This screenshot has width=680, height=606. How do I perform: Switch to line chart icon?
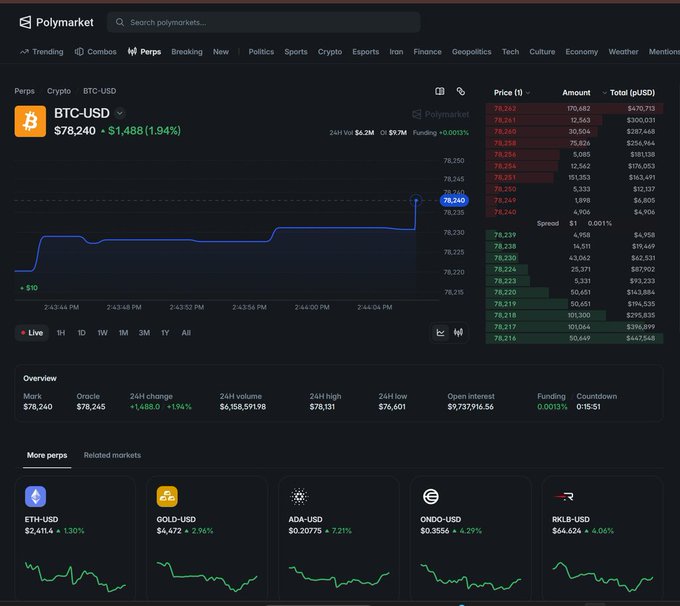coord(441,333)
